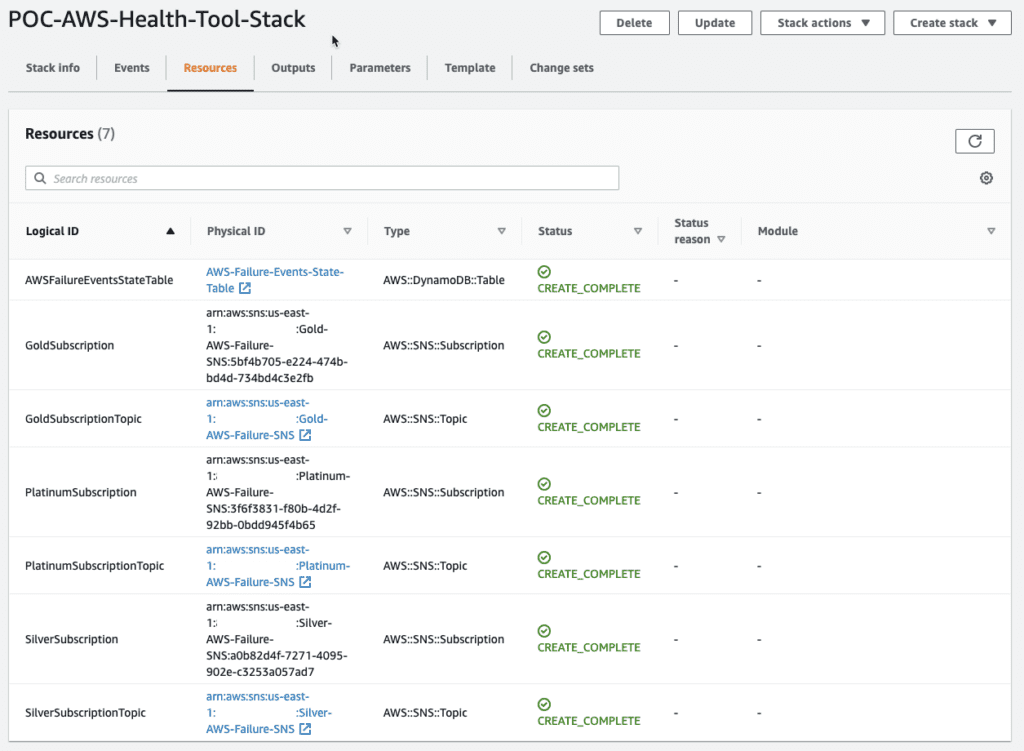This screenshot has width=1024, height=751.
Task: Open the Create stack dropdown
Action: (952, 23)
